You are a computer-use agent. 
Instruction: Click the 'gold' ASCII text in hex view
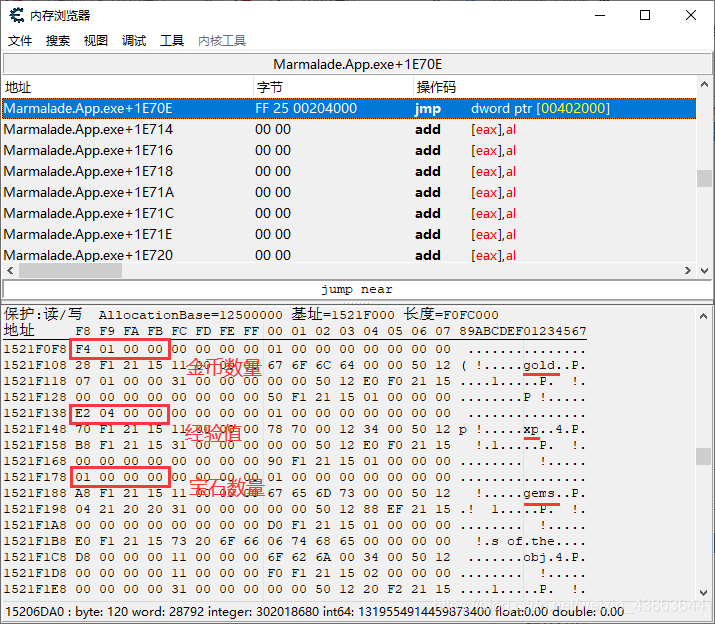539,365
